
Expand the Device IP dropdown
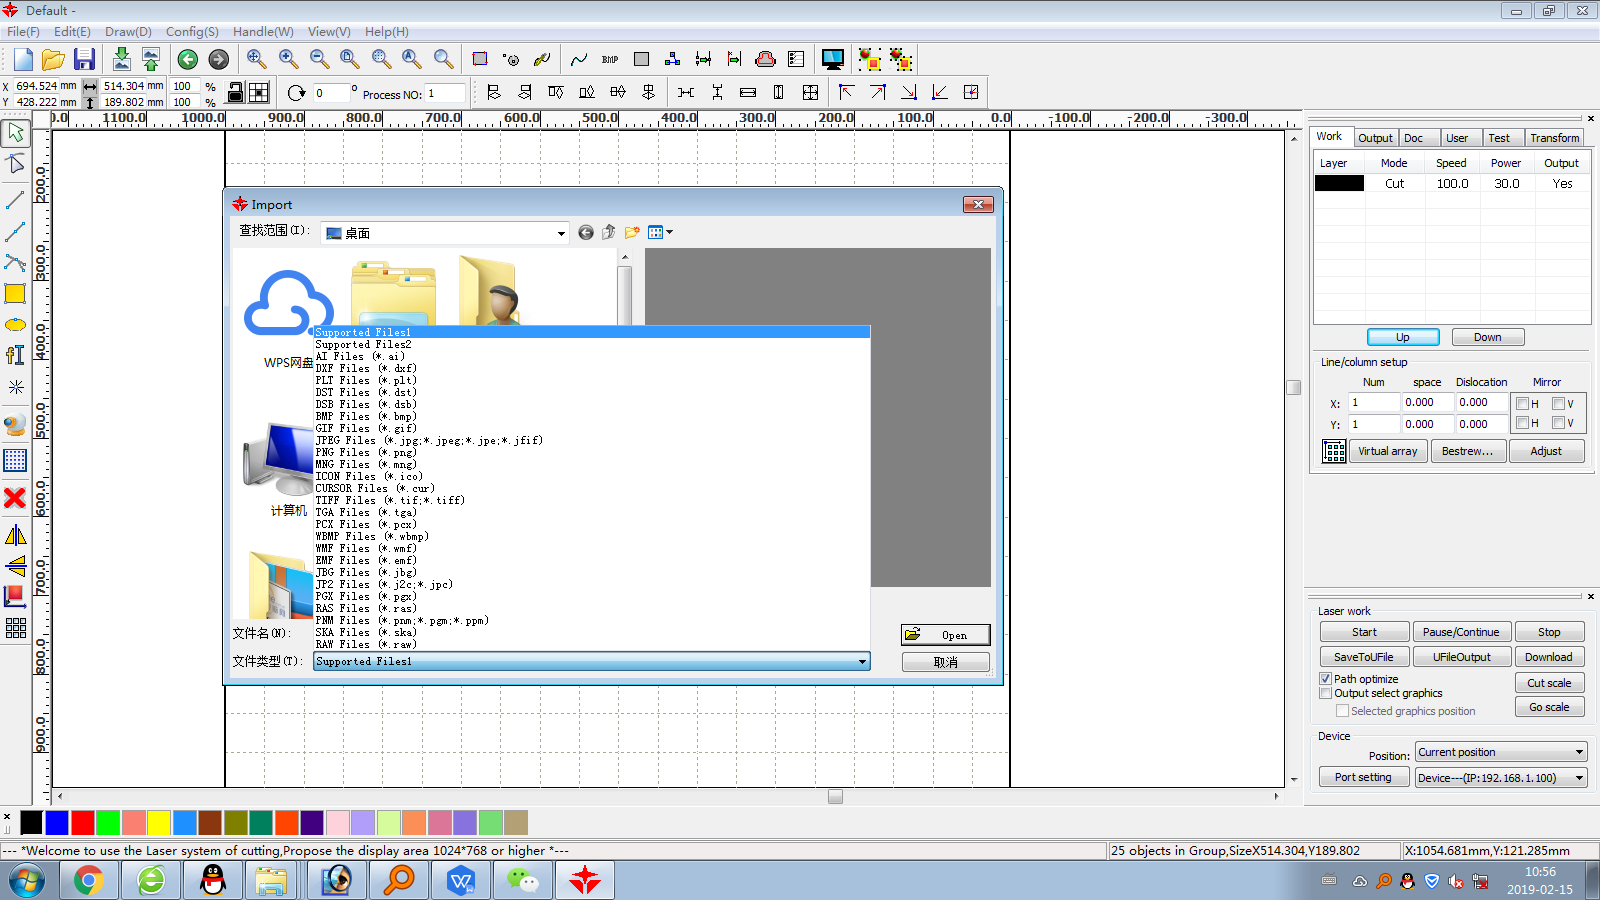[1500, 778]
